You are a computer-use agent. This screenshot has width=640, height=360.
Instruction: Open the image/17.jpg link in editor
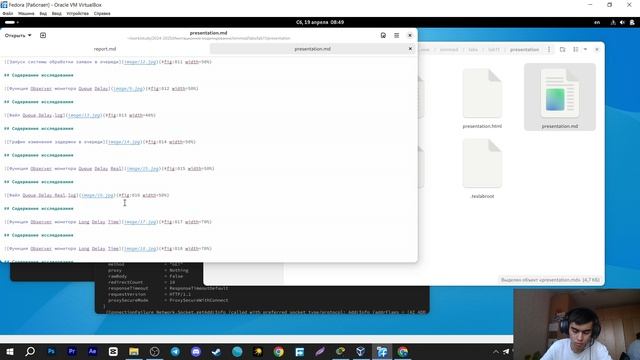click(x=140, y=222)
